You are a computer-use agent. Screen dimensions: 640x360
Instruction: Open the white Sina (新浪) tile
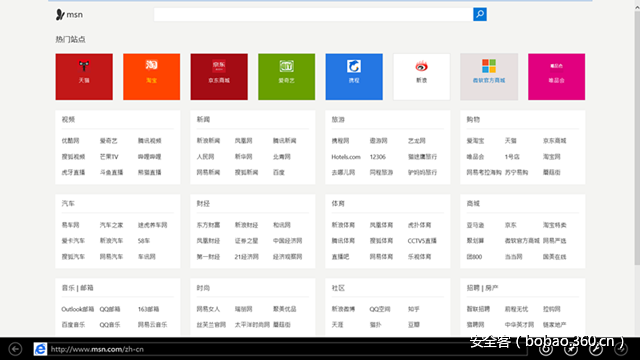pyautogui.click(x=422, y=77)
